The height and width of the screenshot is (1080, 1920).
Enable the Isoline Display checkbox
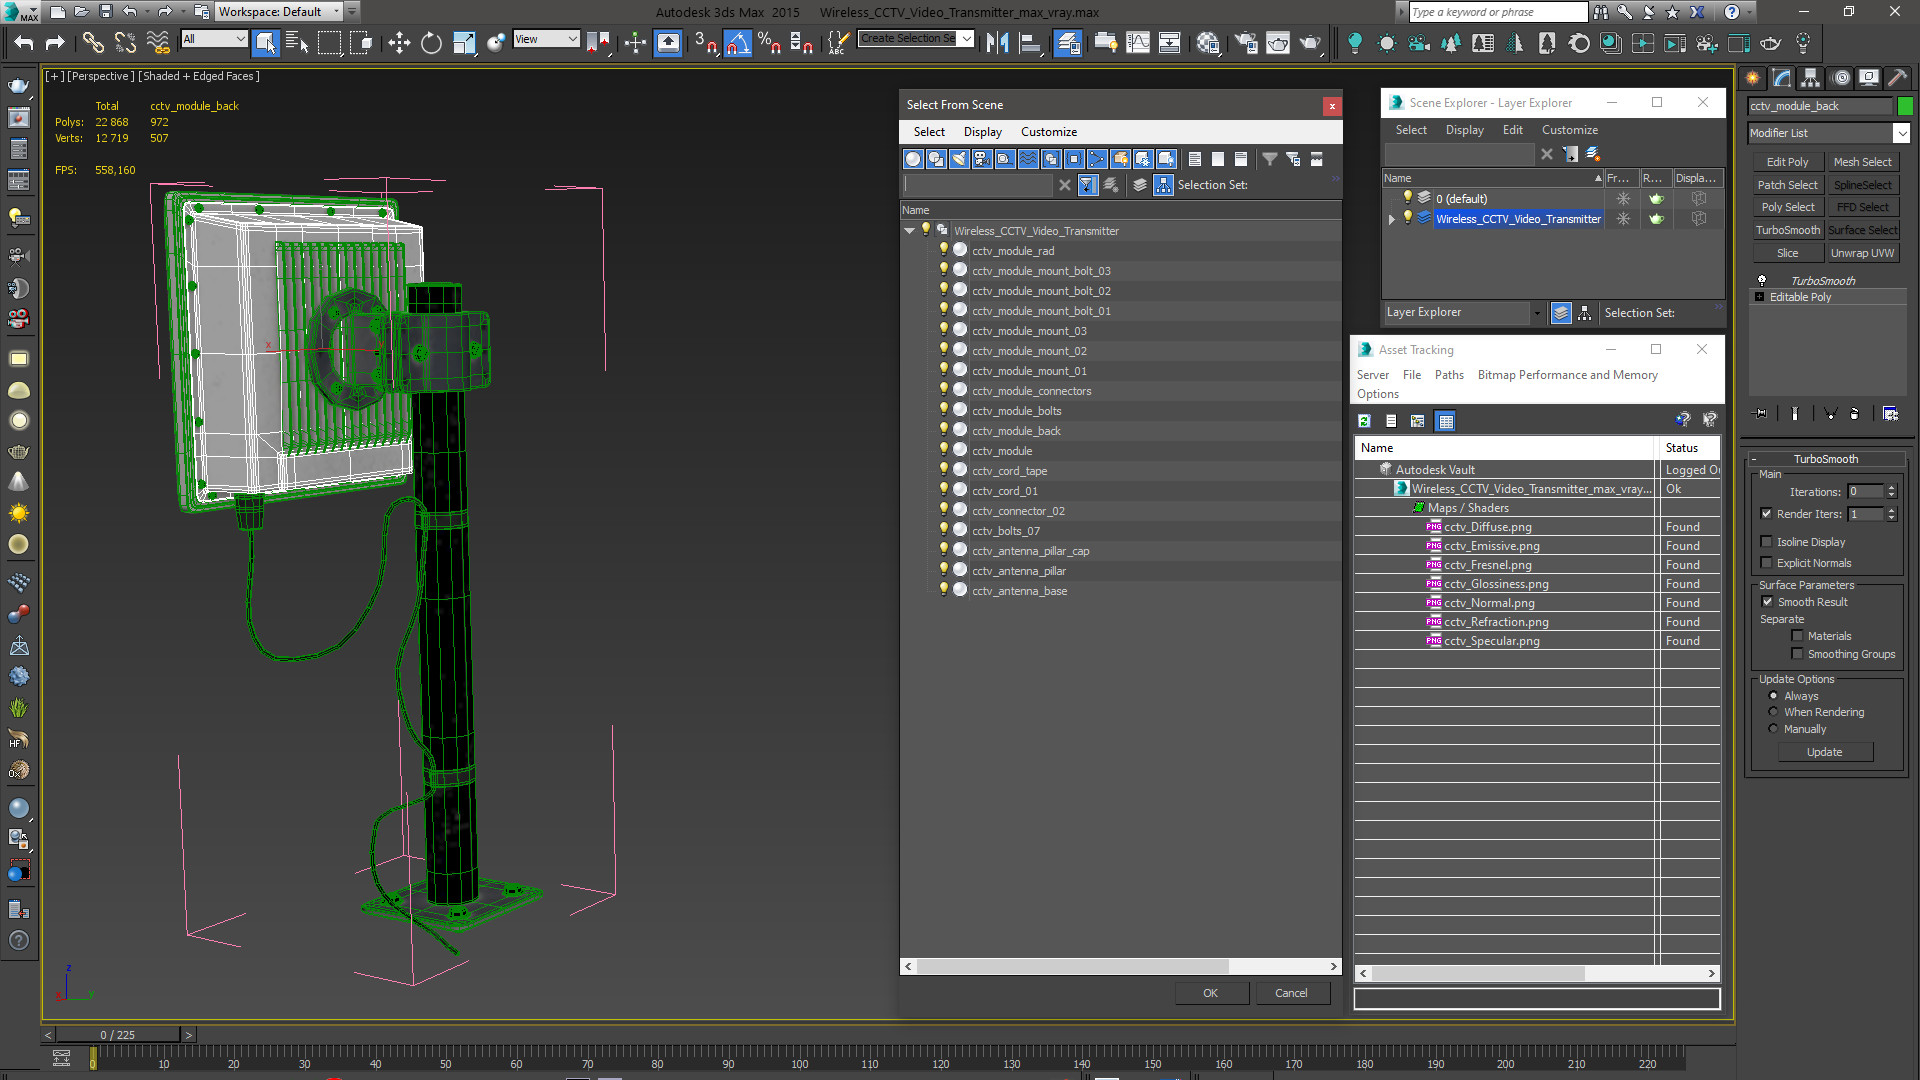(1767, 542)
